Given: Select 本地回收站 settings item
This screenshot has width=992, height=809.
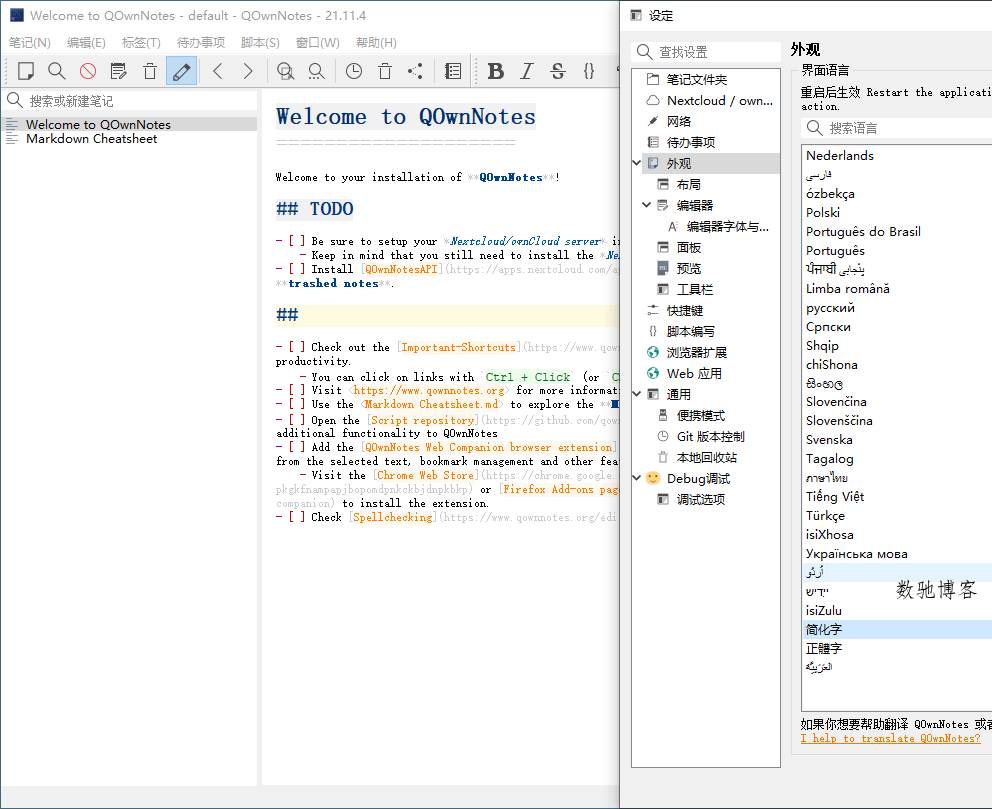Looking at the screenshot, I should pos(707,457).
